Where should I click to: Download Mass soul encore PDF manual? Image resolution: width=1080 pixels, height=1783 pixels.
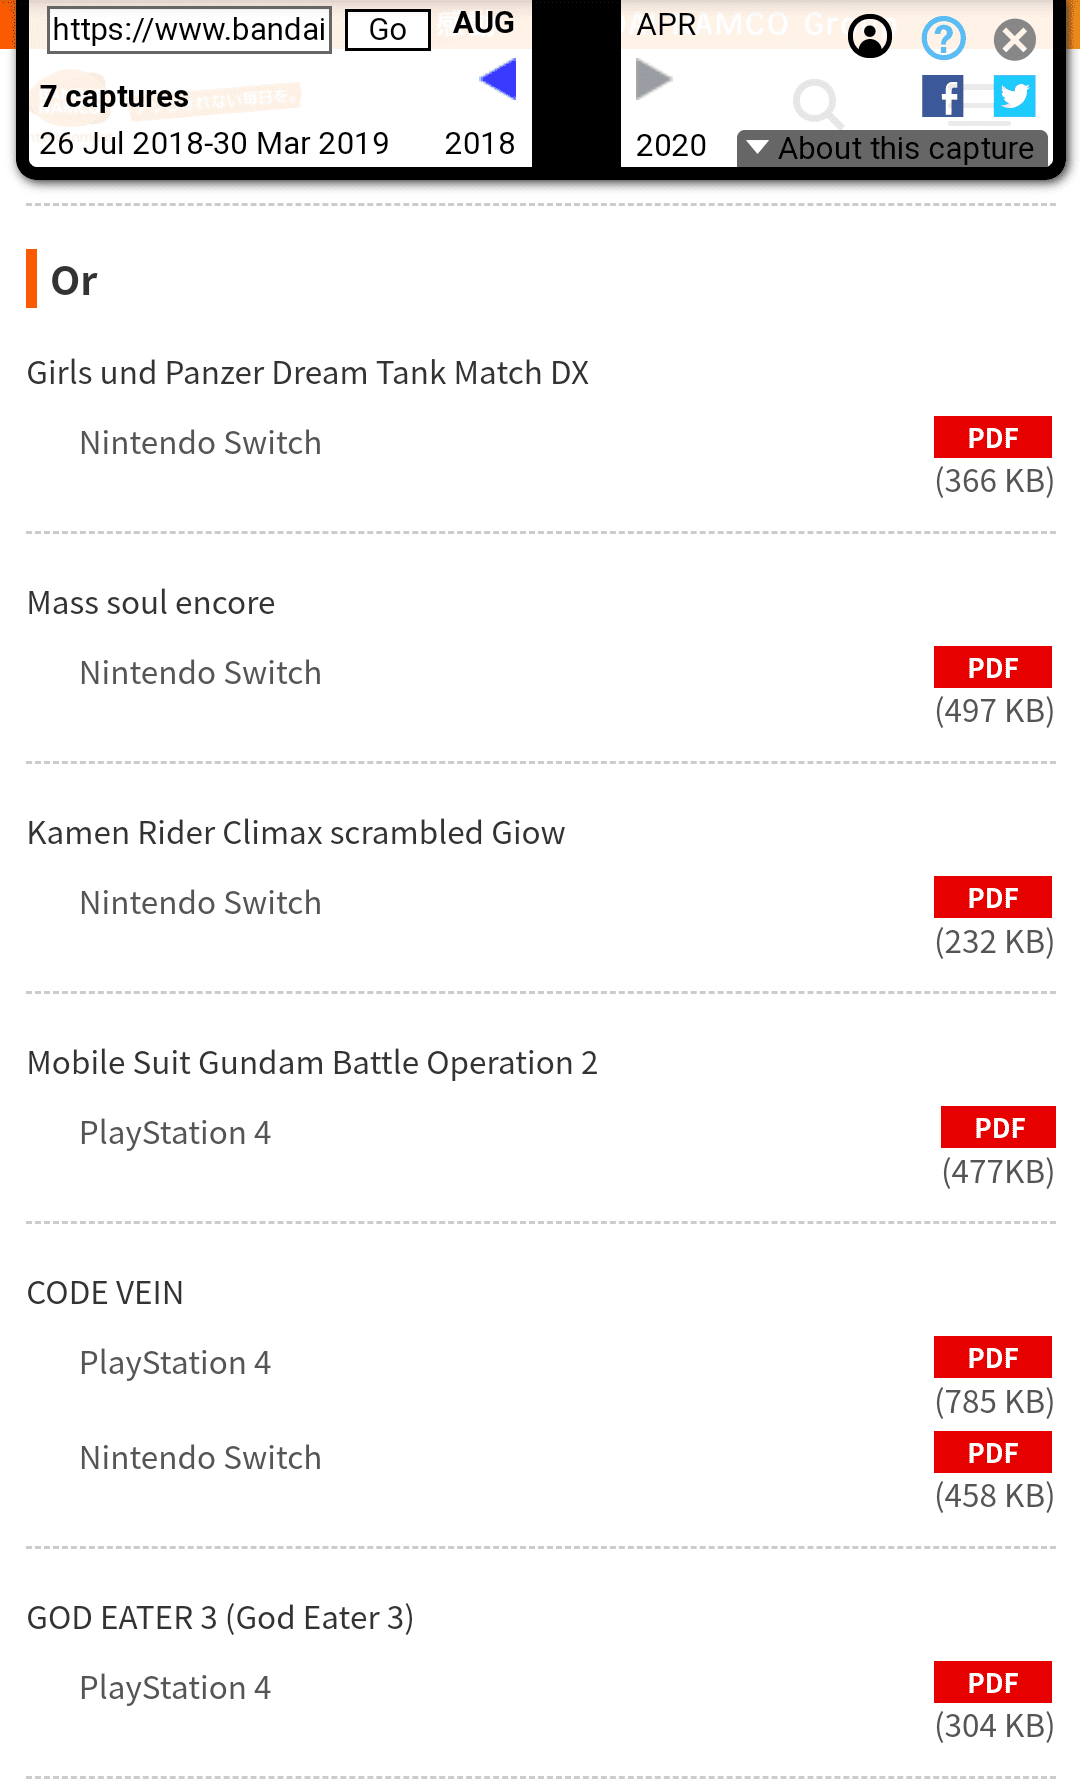(x=992, y=668)
